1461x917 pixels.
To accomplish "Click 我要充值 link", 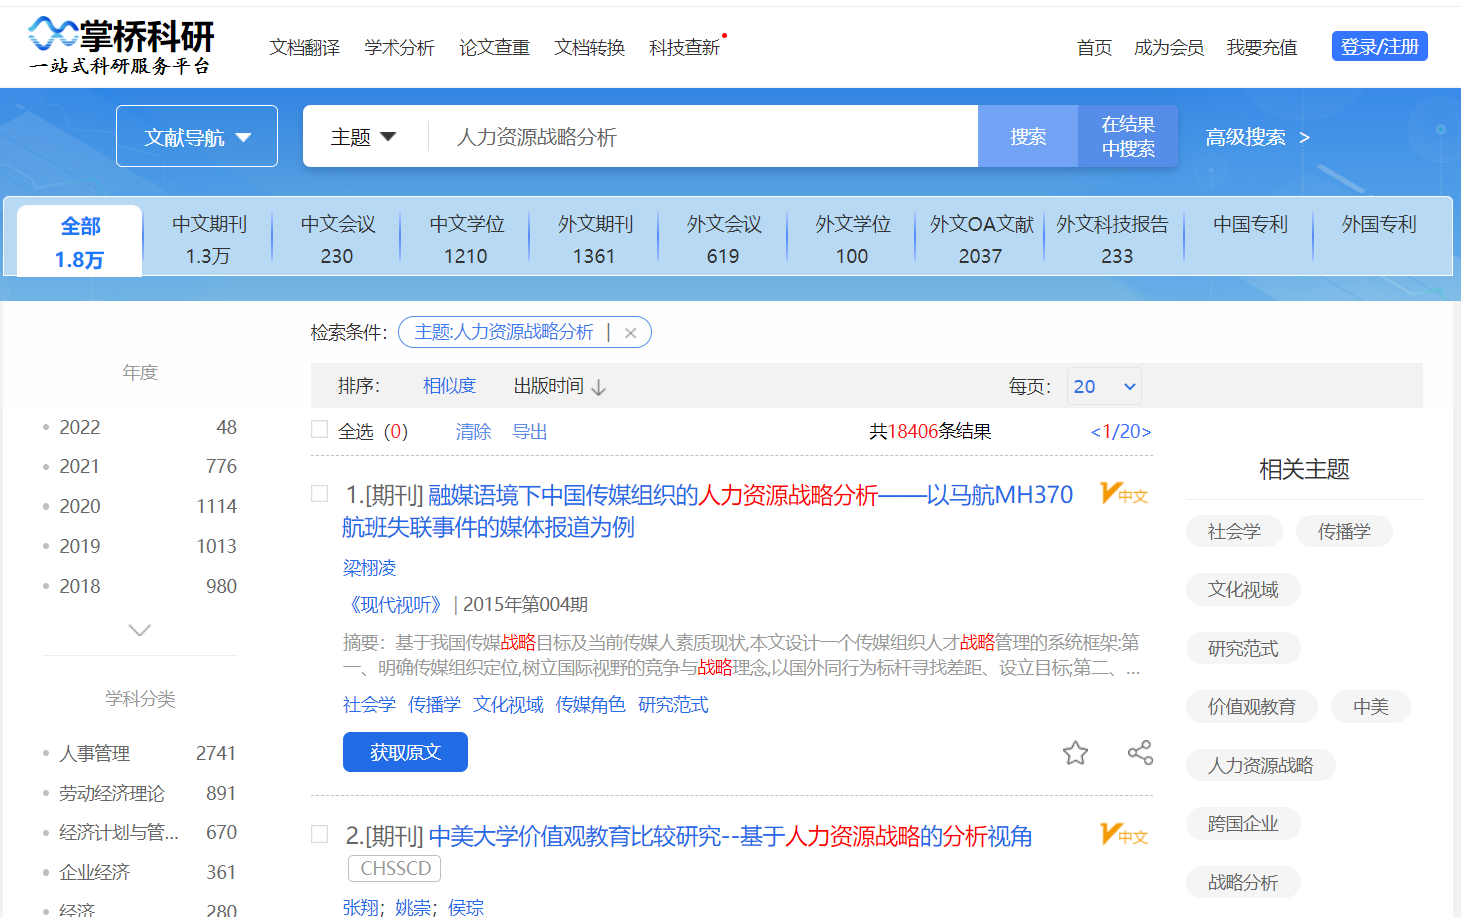I will (x=1262, y=47).
